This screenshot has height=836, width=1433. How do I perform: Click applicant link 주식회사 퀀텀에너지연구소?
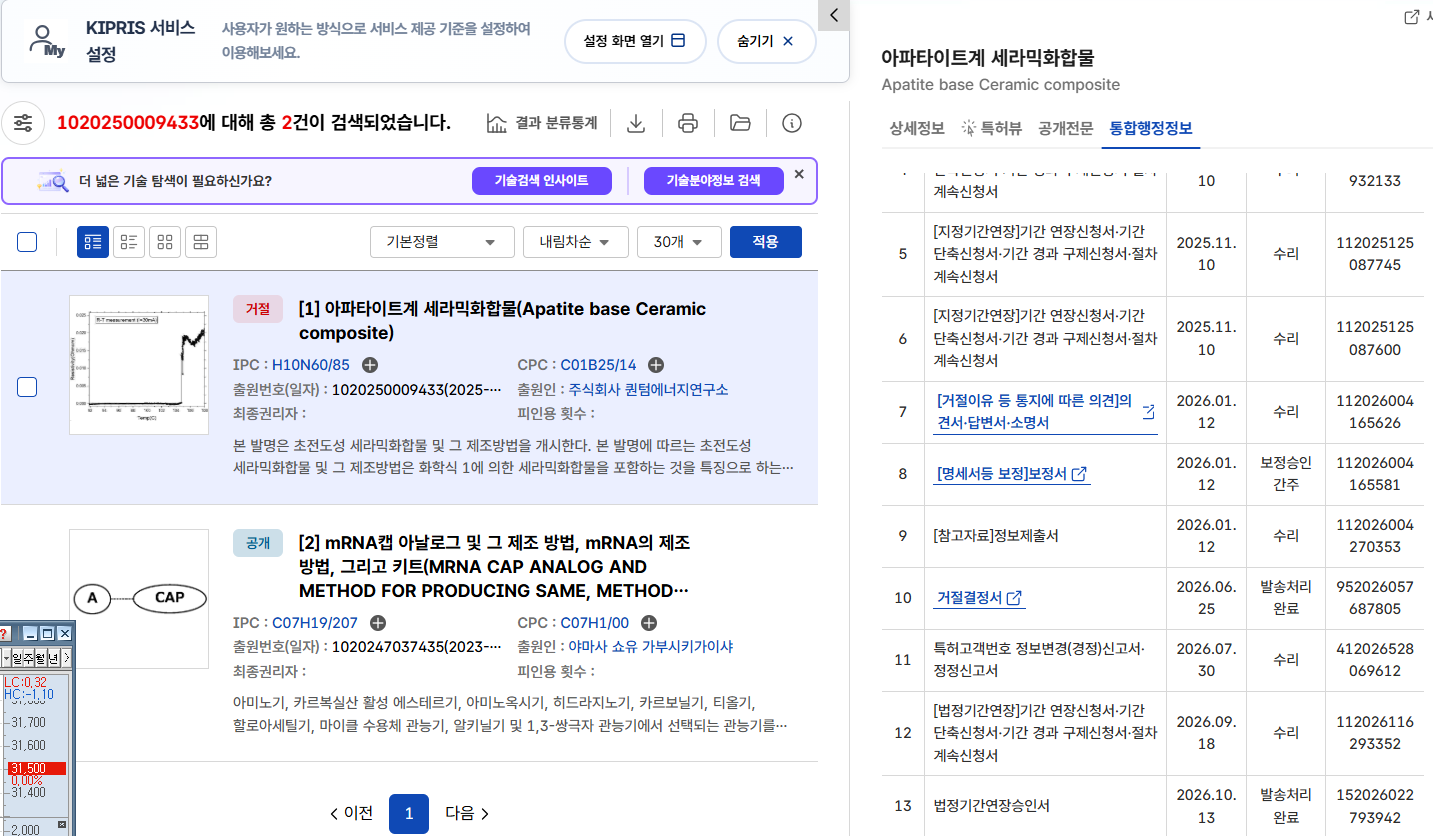point(648,389)
